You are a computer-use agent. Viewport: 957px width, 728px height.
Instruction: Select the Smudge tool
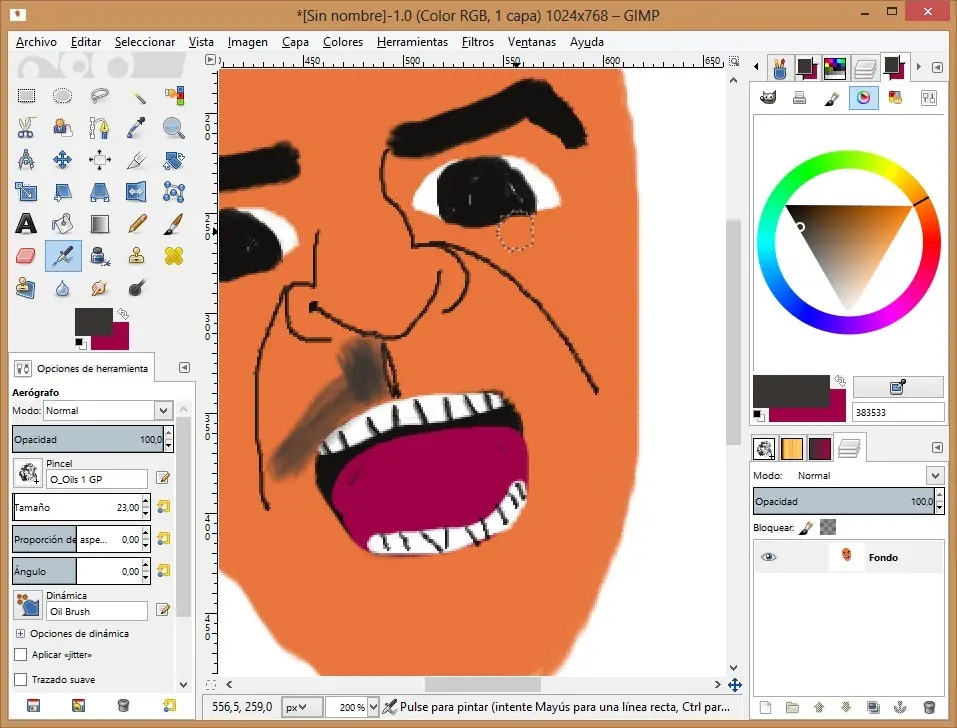(100, 288)
